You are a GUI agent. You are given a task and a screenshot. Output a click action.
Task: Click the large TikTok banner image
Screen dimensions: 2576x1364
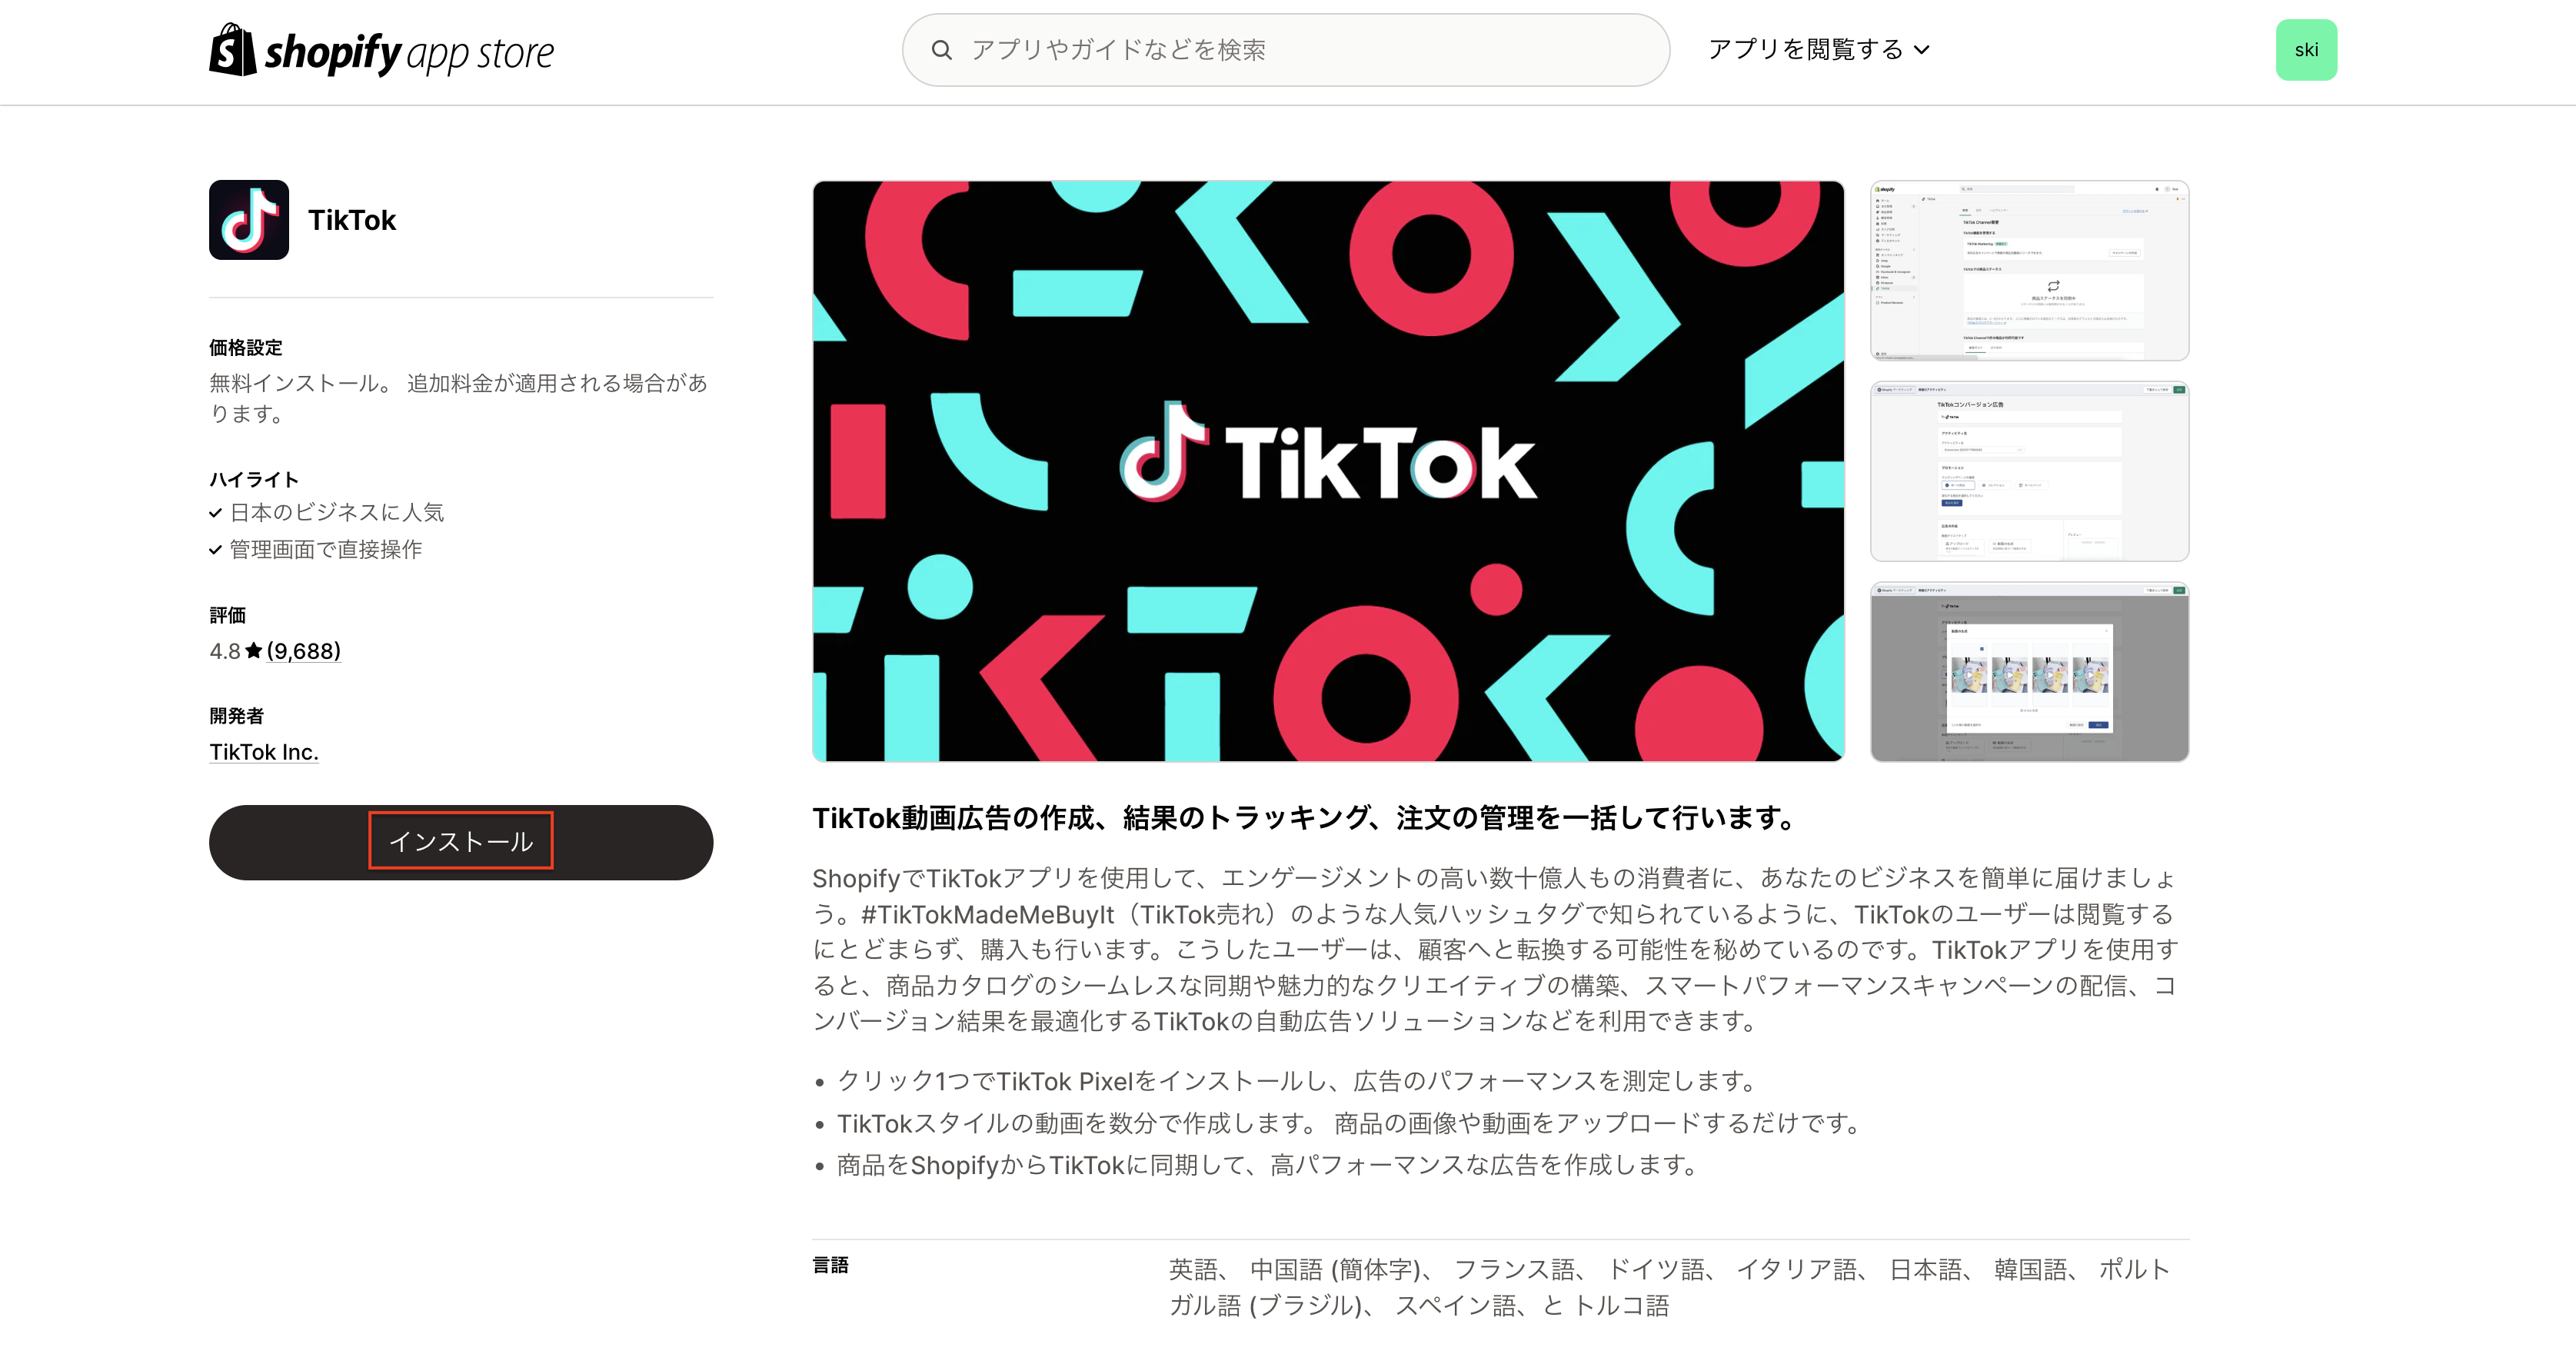(x=1328, y=471)
